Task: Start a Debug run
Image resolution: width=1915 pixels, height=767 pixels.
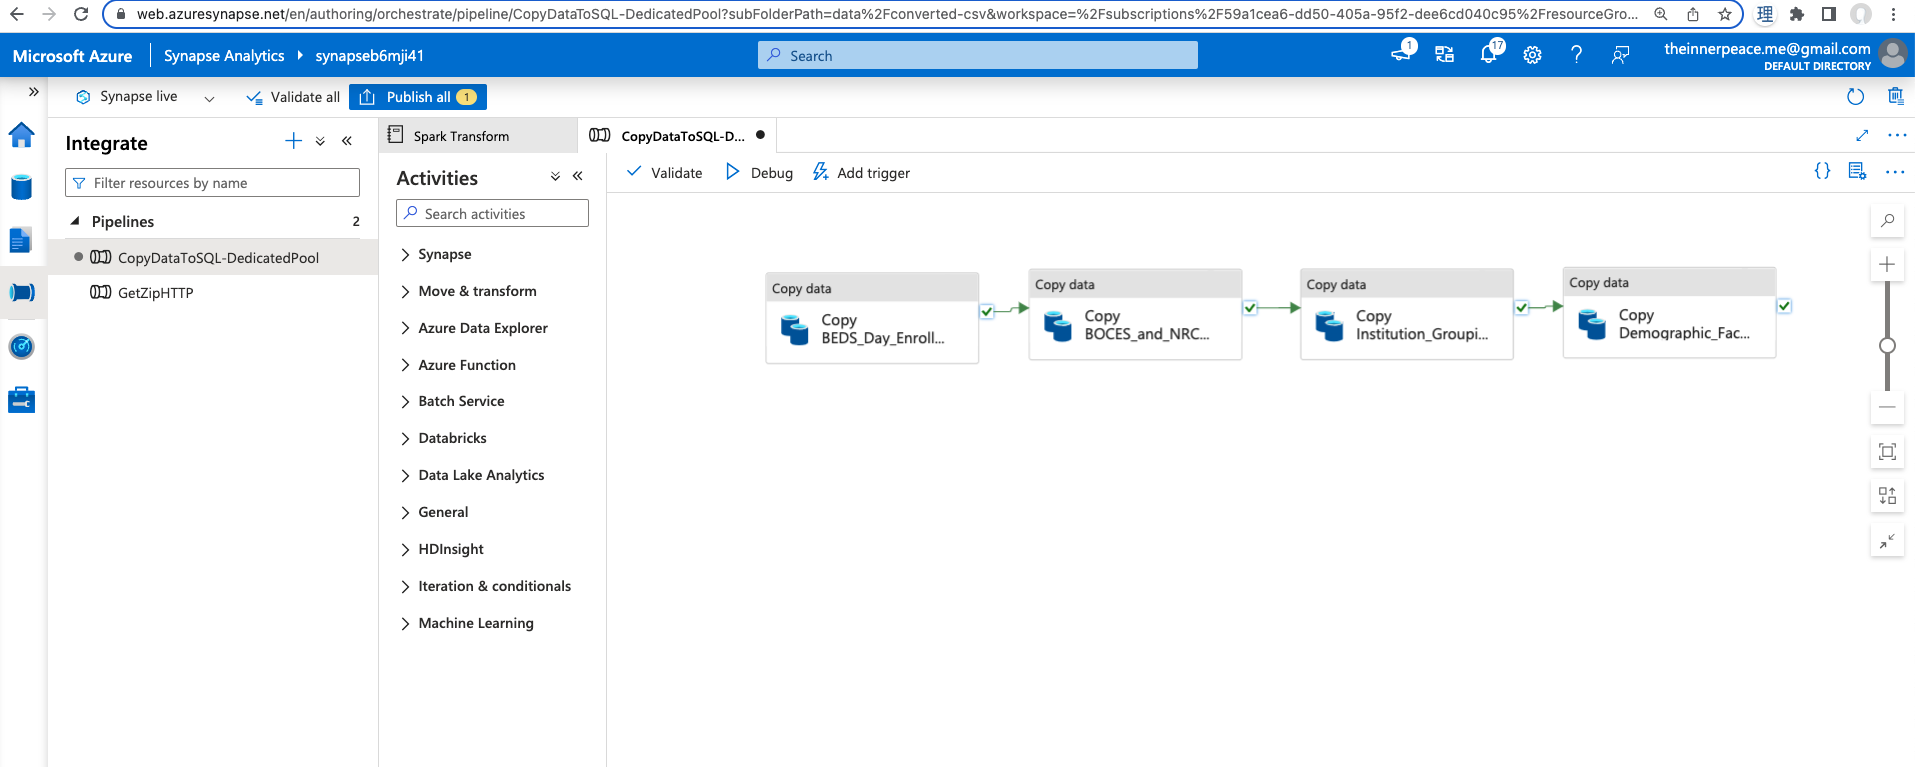Action: click(x=759, y=173)
